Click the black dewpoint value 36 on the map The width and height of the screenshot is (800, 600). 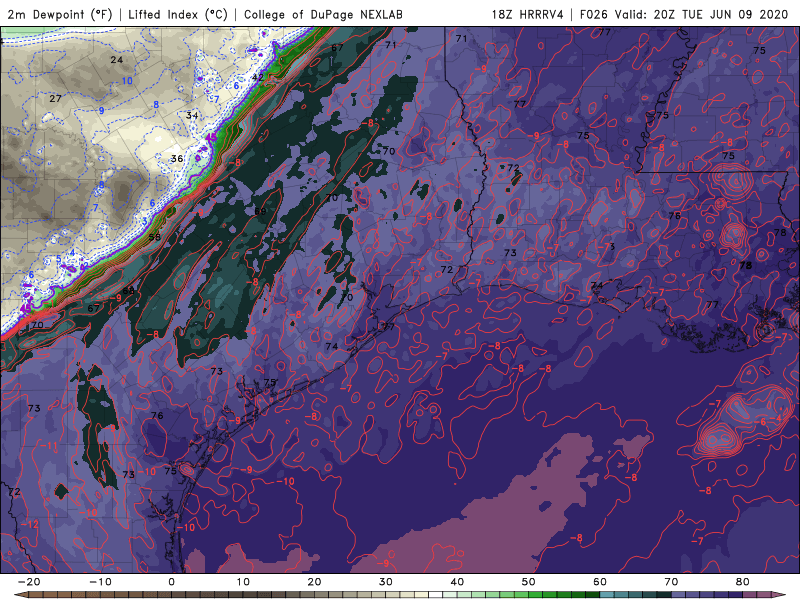[177, 159]
